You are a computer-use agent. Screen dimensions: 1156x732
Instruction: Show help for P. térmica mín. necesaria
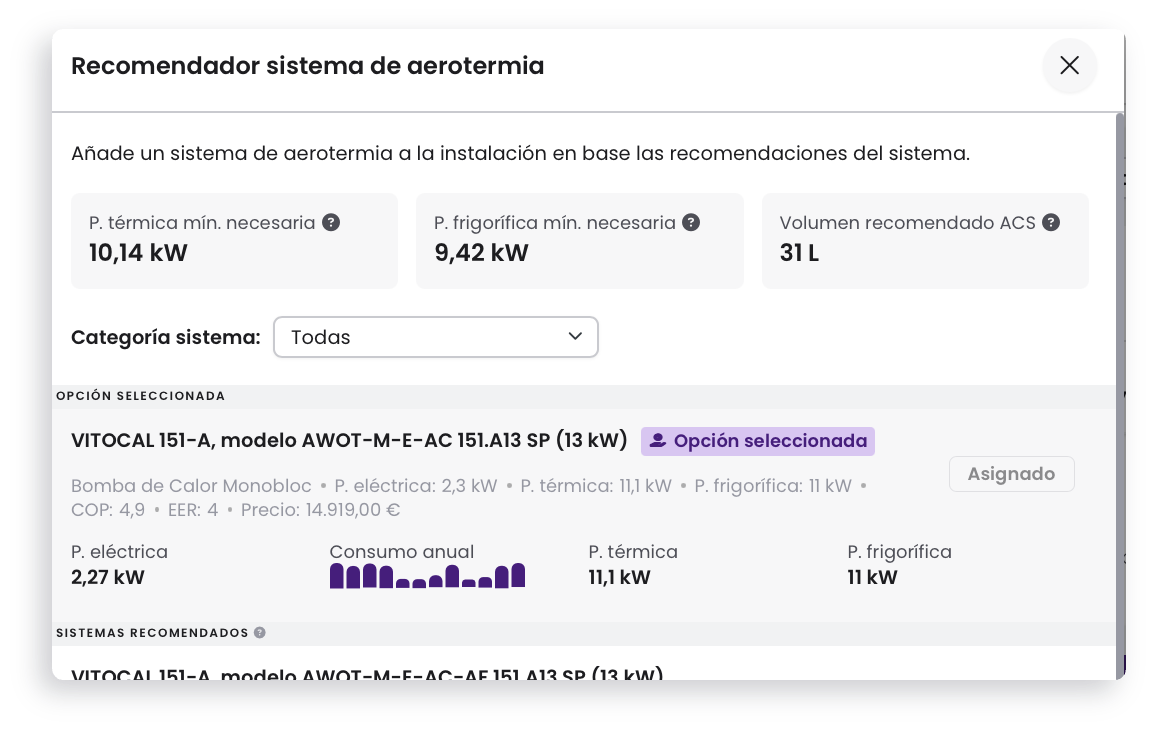pyautogui.click(x=331, y=222)
